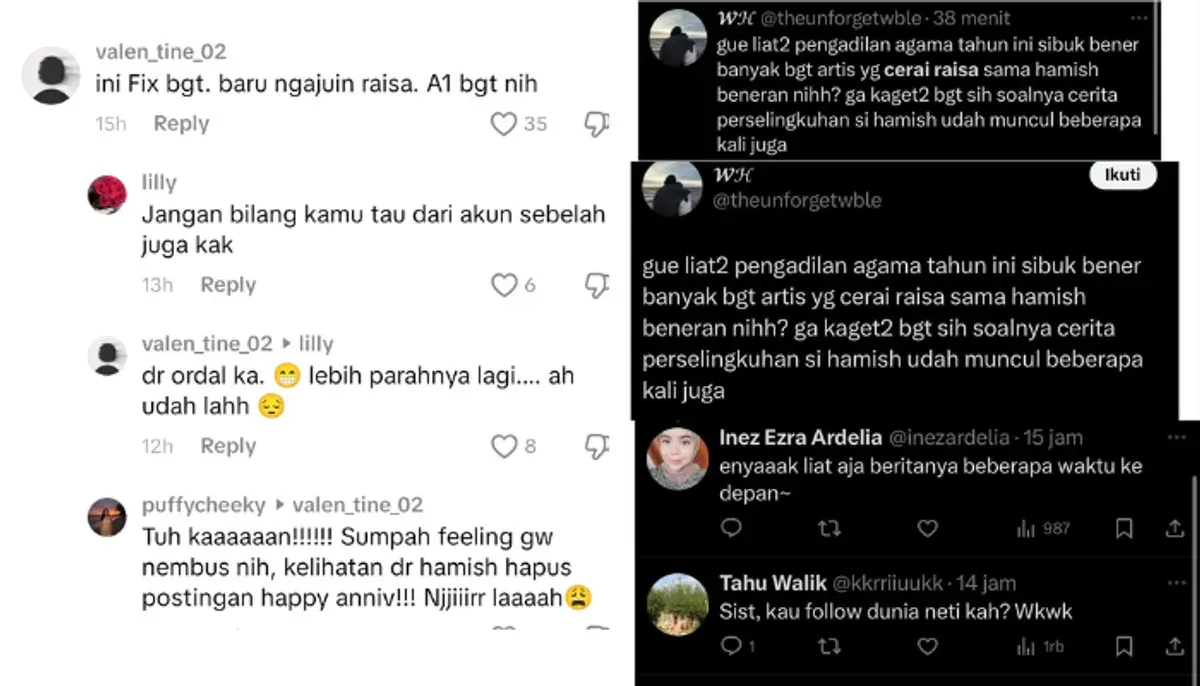Open puffycheeky's profile picture

pyautogui.click(x=107, y=517)
